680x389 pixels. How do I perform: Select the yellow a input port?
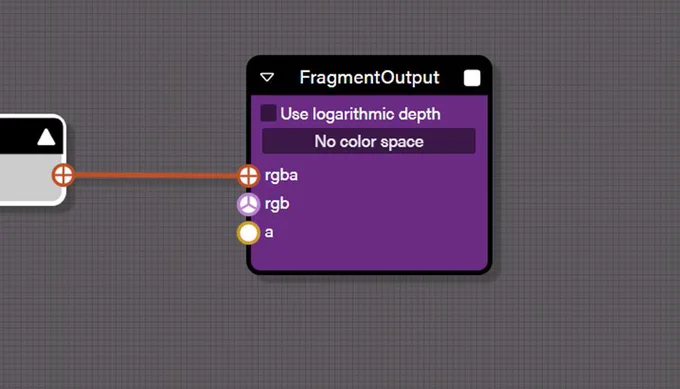click(248, 233)
